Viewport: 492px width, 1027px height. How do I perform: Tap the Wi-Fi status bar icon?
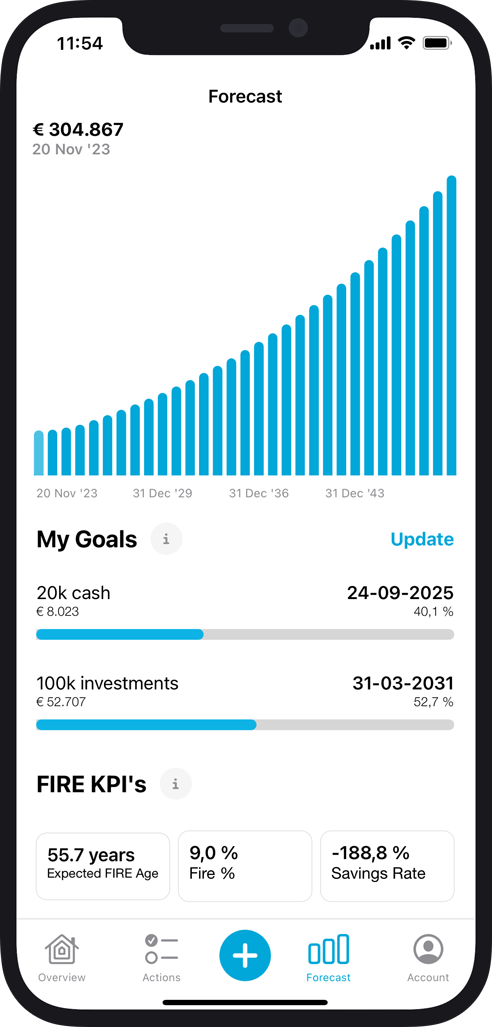[407, 43]
